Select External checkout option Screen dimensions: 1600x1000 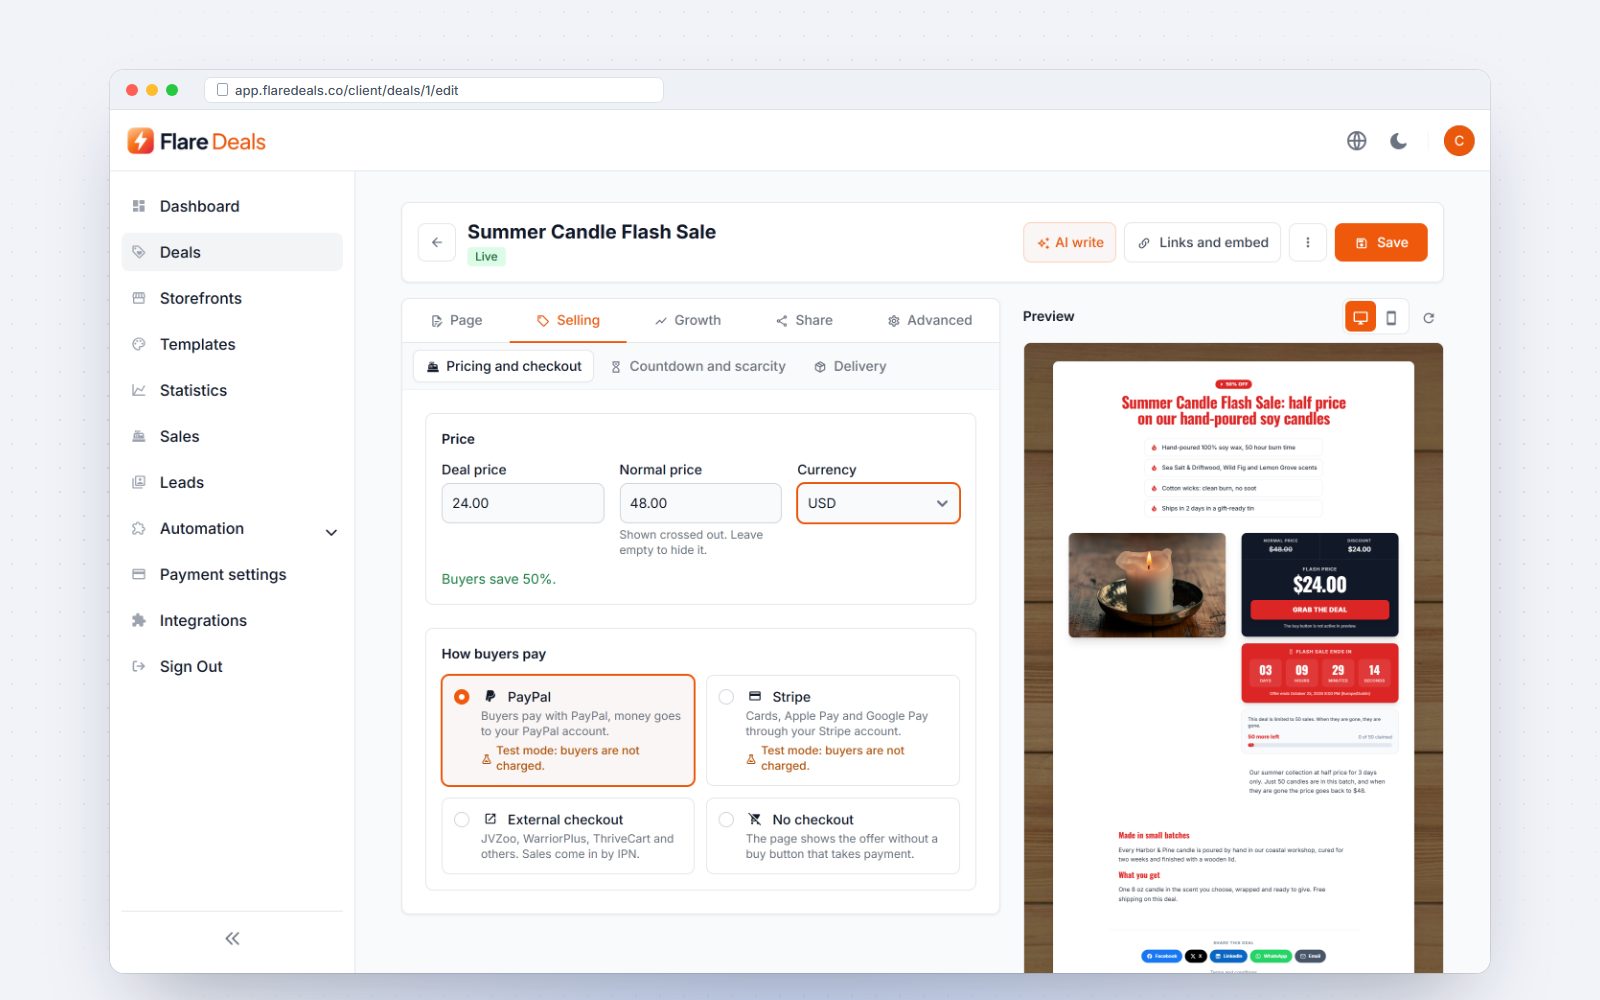coord(568,836)
